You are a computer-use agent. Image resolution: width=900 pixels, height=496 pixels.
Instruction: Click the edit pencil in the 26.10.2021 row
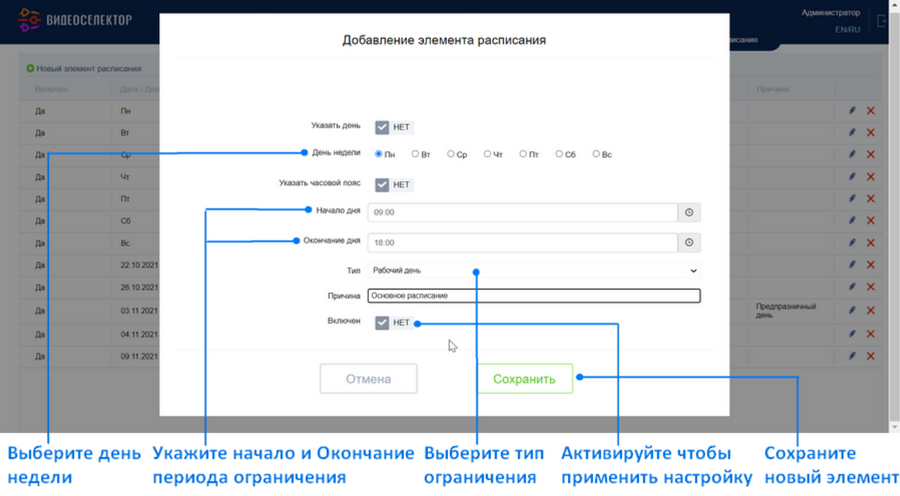pos(852,286)
